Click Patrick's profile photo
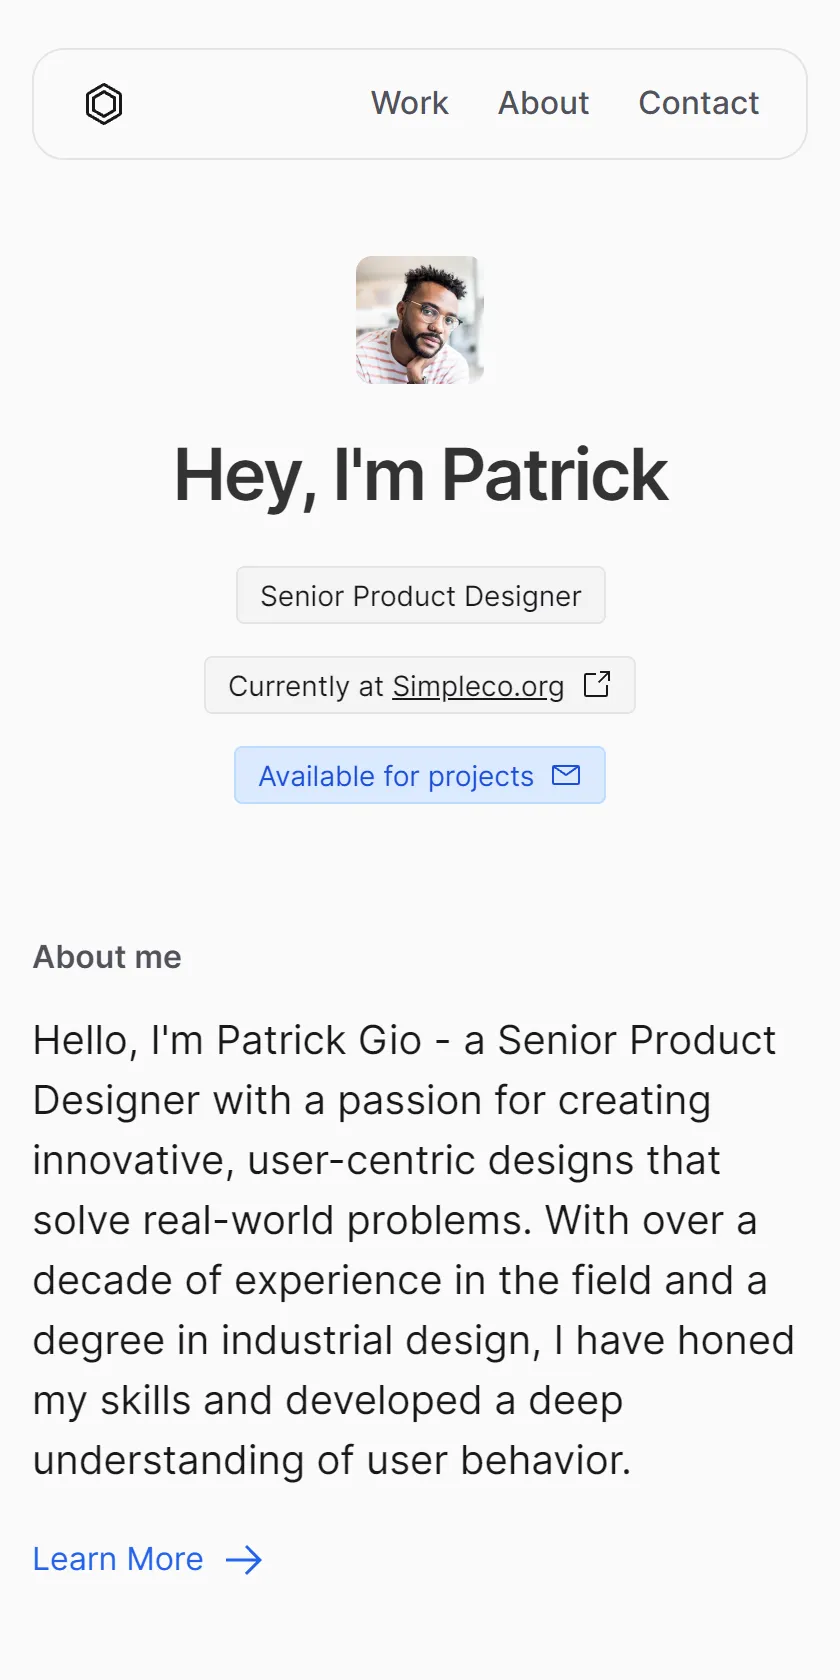 420,320
